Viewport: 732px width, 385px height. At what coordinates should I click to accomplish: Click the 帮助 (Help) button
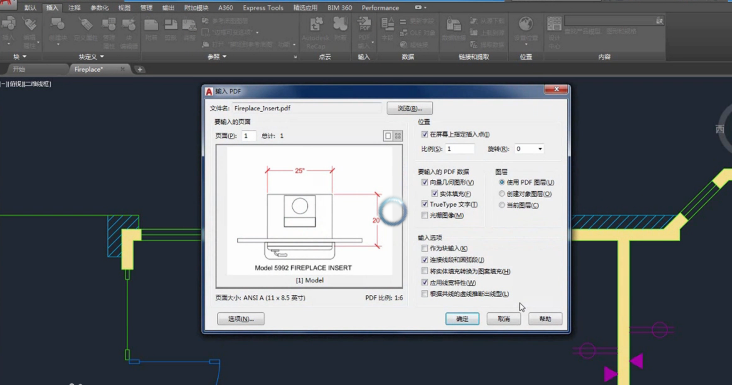545,319
